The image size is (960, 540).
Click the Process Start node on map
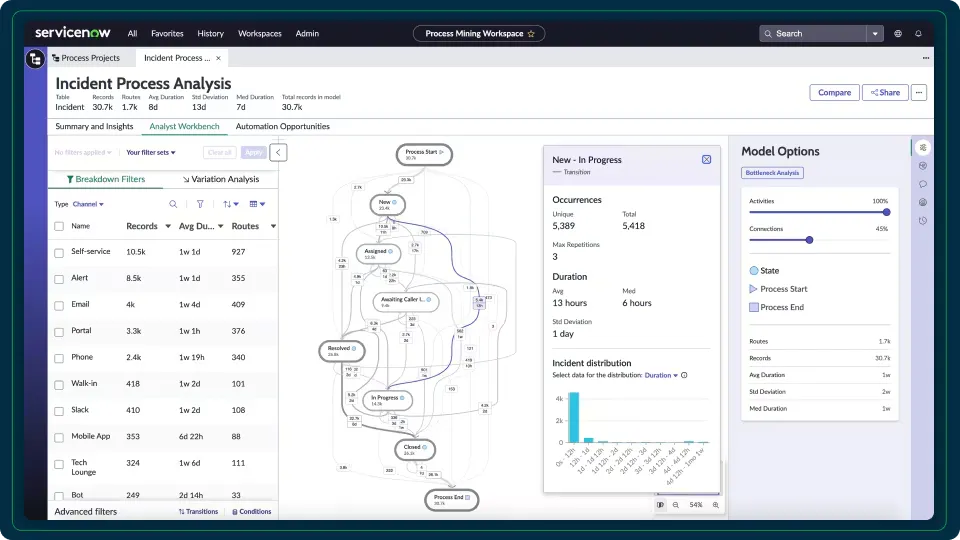[424, 154]
